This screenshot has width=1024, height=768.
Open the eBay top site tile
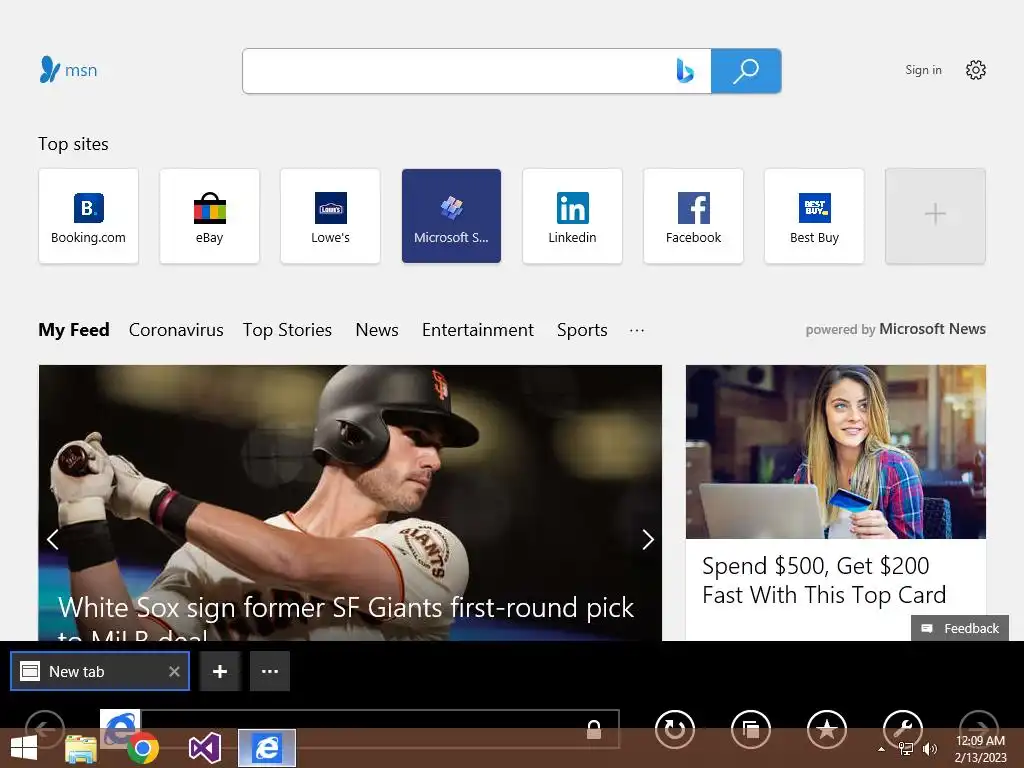pos(210,216)
